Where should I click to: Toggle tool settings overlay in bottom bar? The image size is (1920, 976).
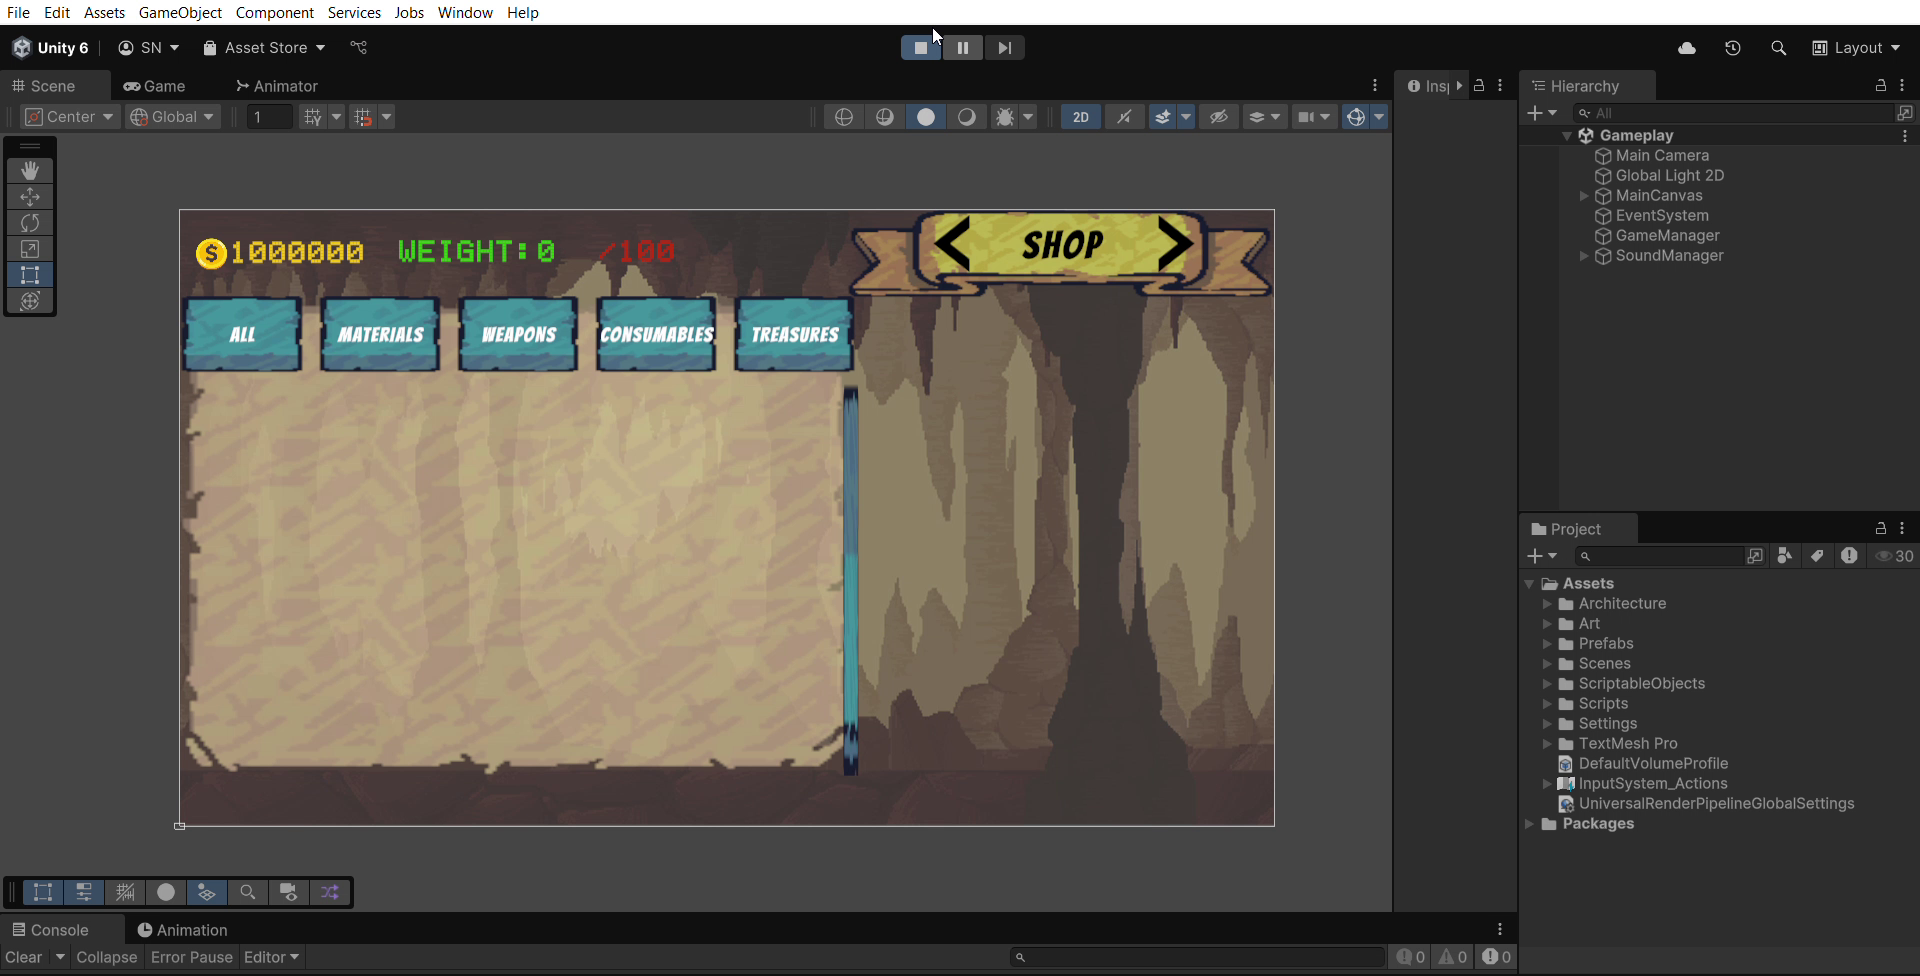click(x=84, y=892)
